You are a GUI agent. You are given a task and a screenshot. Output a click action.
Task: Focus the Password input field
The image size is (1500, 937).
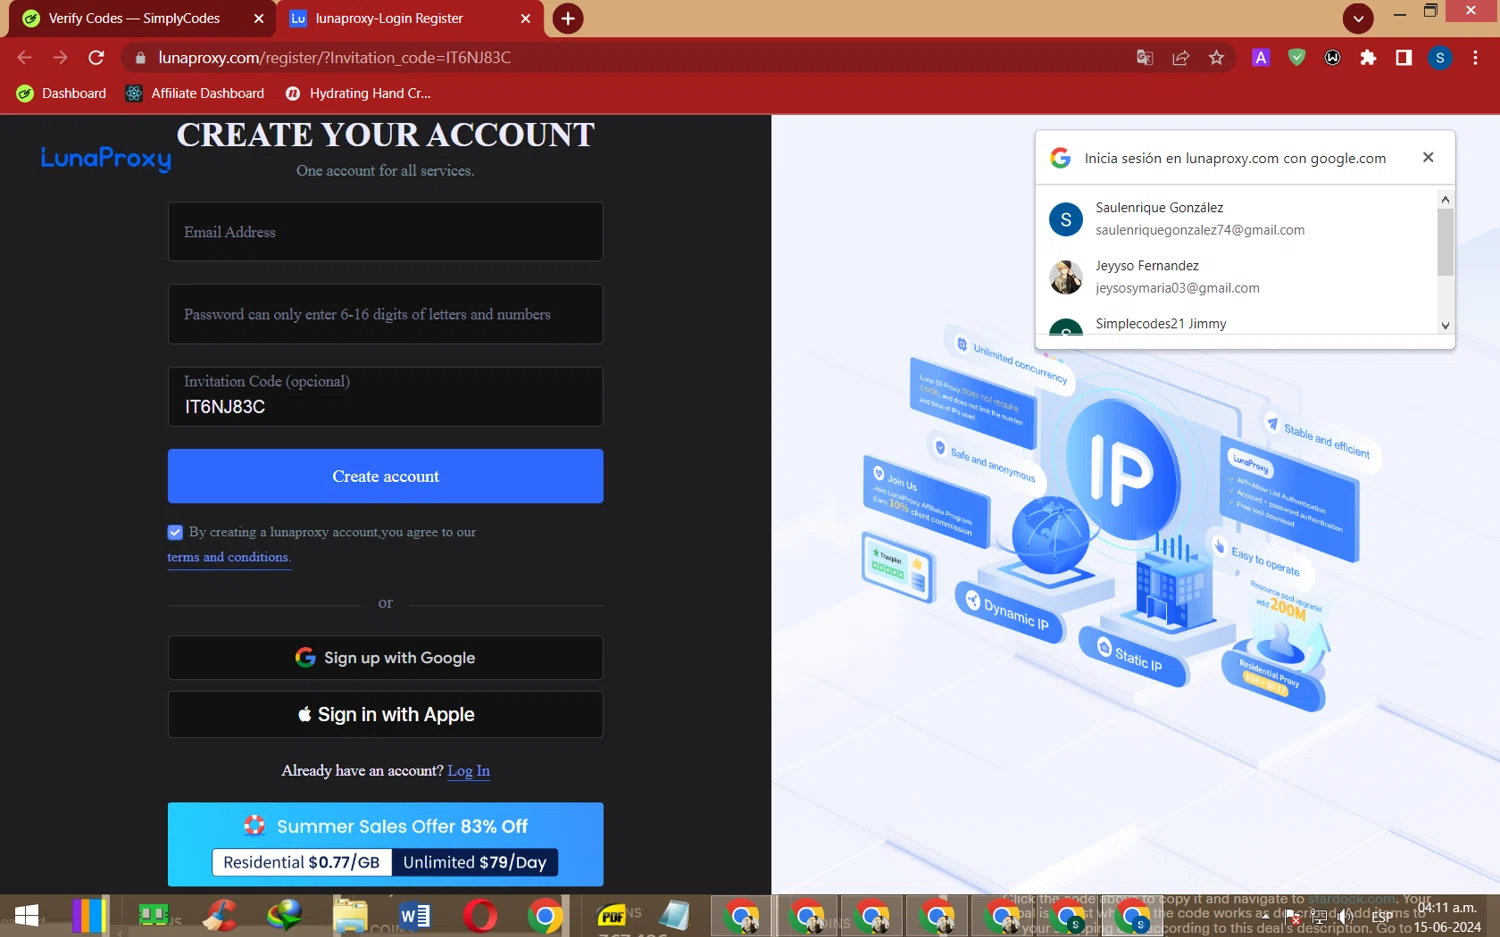pyautogui.click(x=385, y=314)
